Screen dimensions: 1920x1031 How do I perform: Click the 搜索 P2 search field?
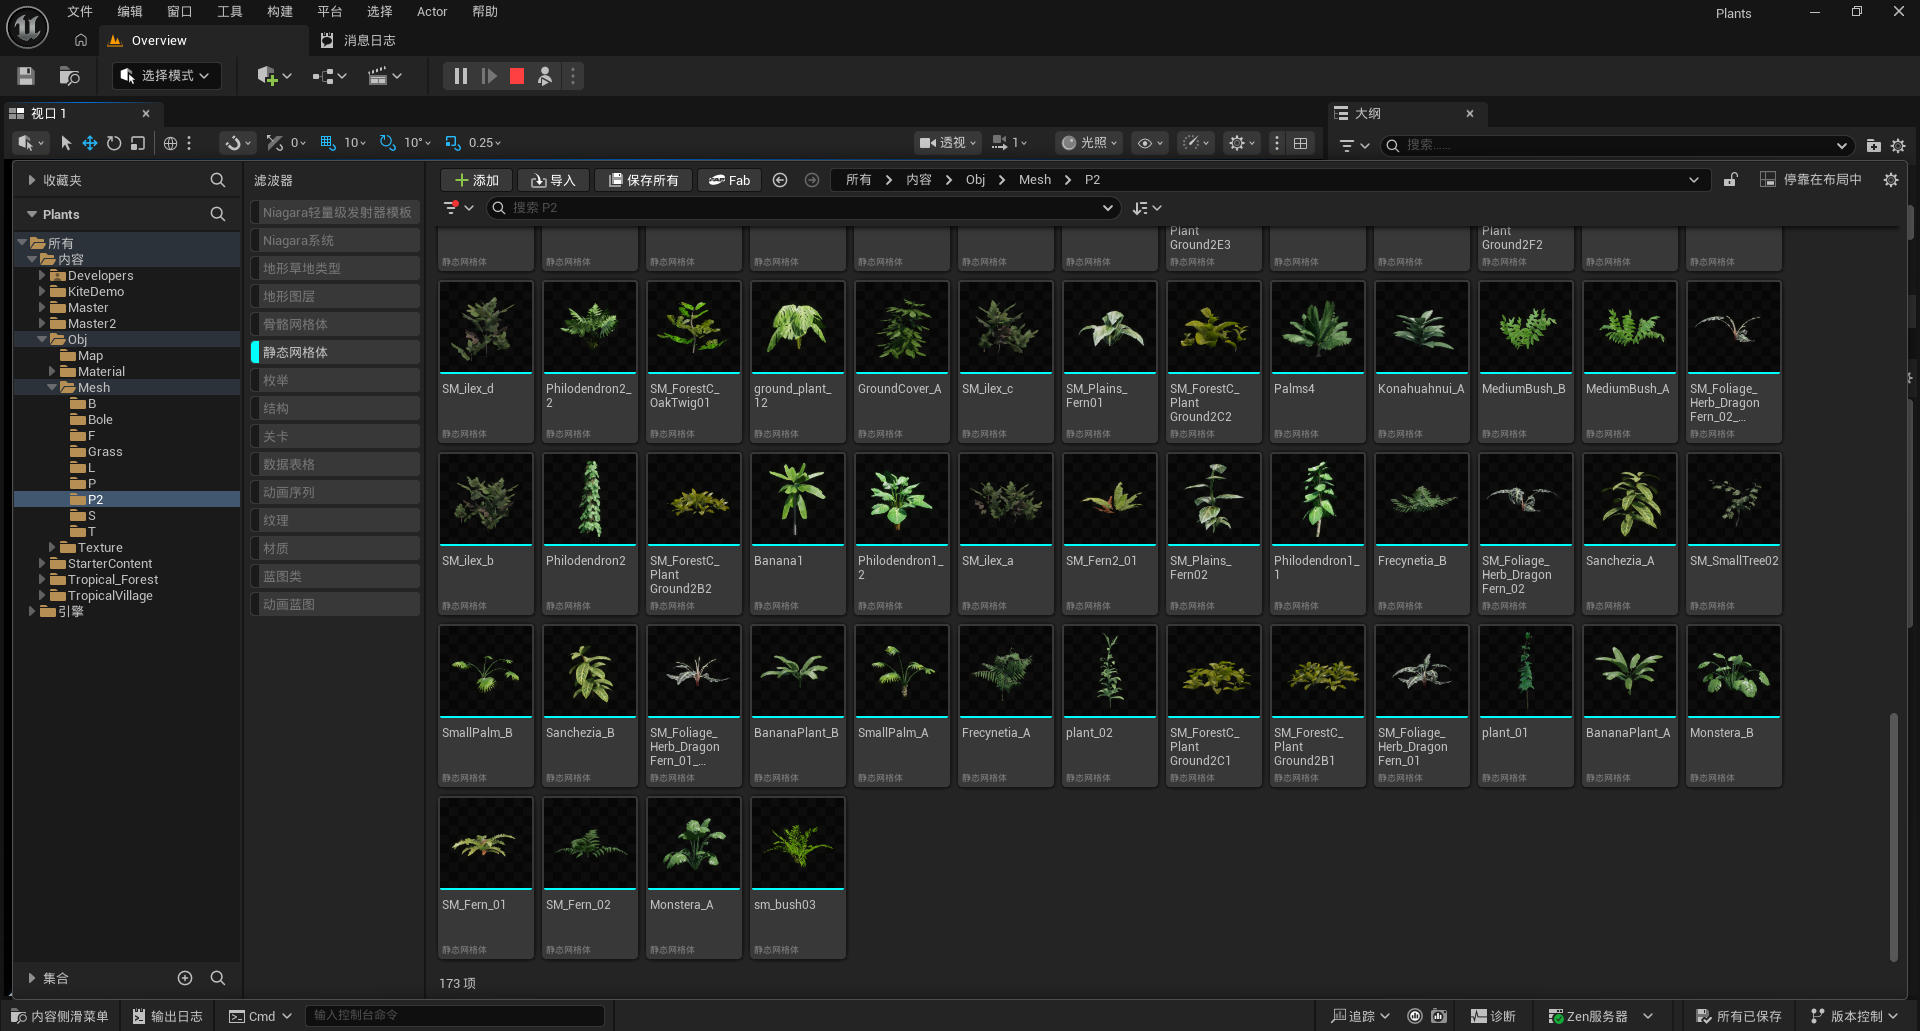[802, 208]
